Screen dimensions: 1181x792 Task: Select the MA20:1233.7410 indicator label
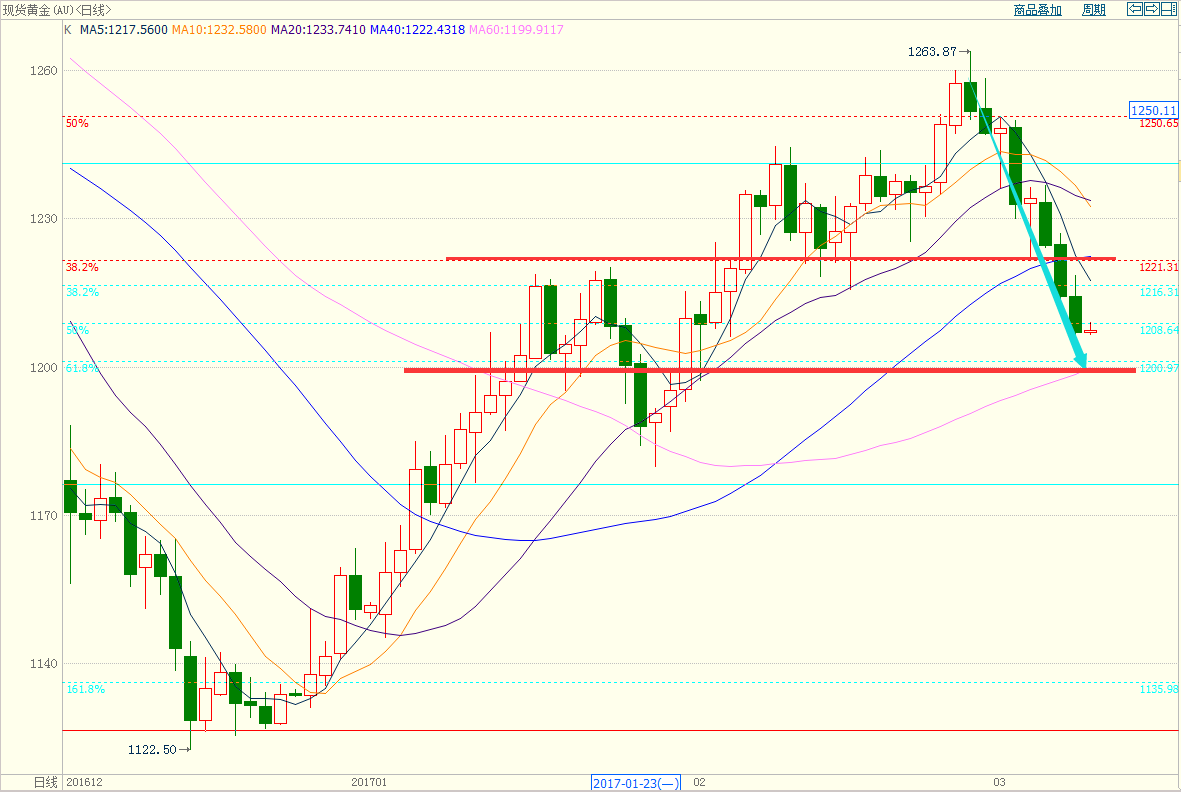point(319,30)
